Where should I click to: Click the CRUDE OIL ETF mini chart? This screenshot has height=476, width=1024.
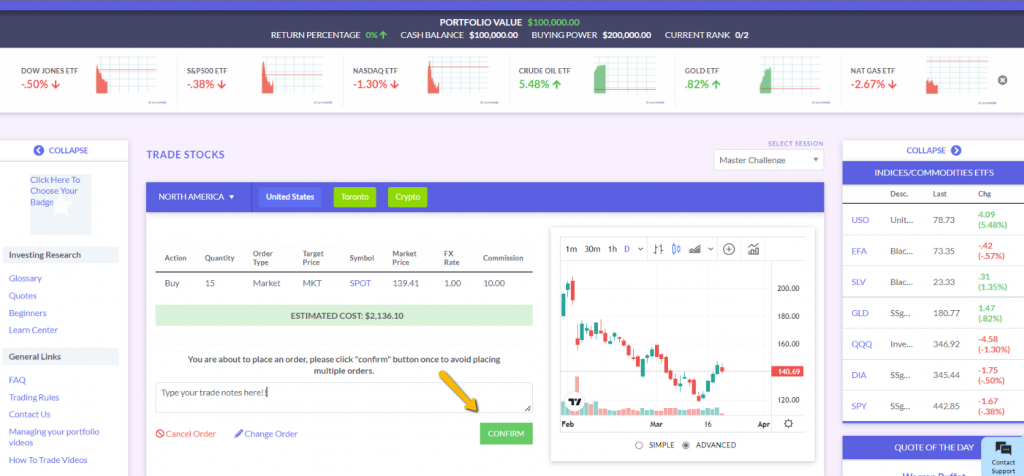click(625, 77)
